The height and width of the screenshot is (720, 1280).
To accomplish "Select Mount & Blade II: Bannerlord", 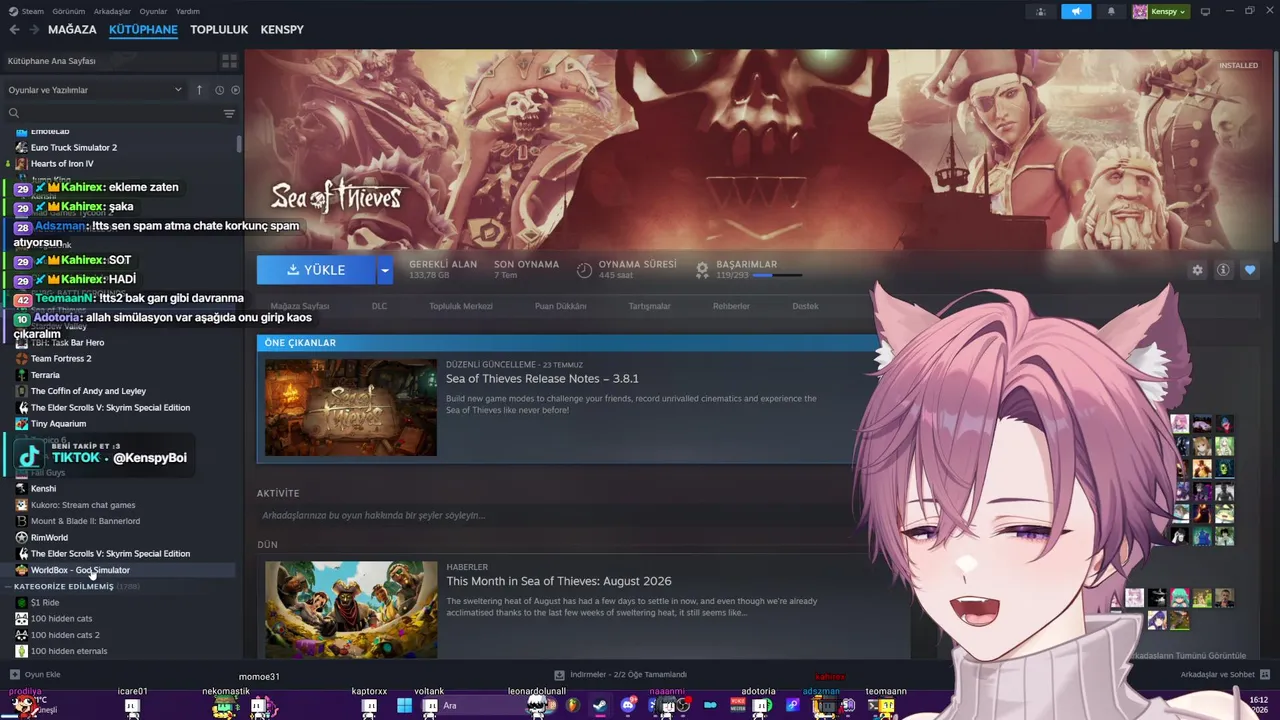I will (x=85, y=521).
